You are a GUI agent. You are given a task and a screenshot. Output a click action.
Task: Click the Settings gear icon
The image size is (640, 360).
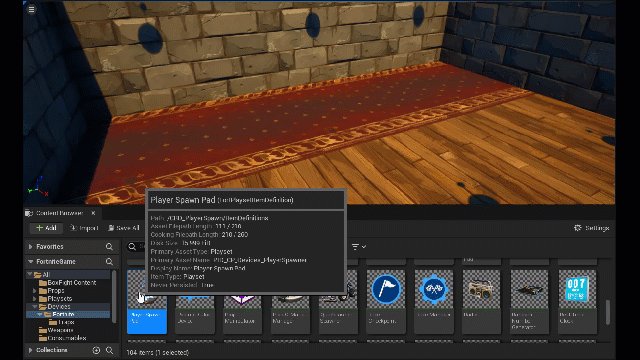(x=578, y=228)
